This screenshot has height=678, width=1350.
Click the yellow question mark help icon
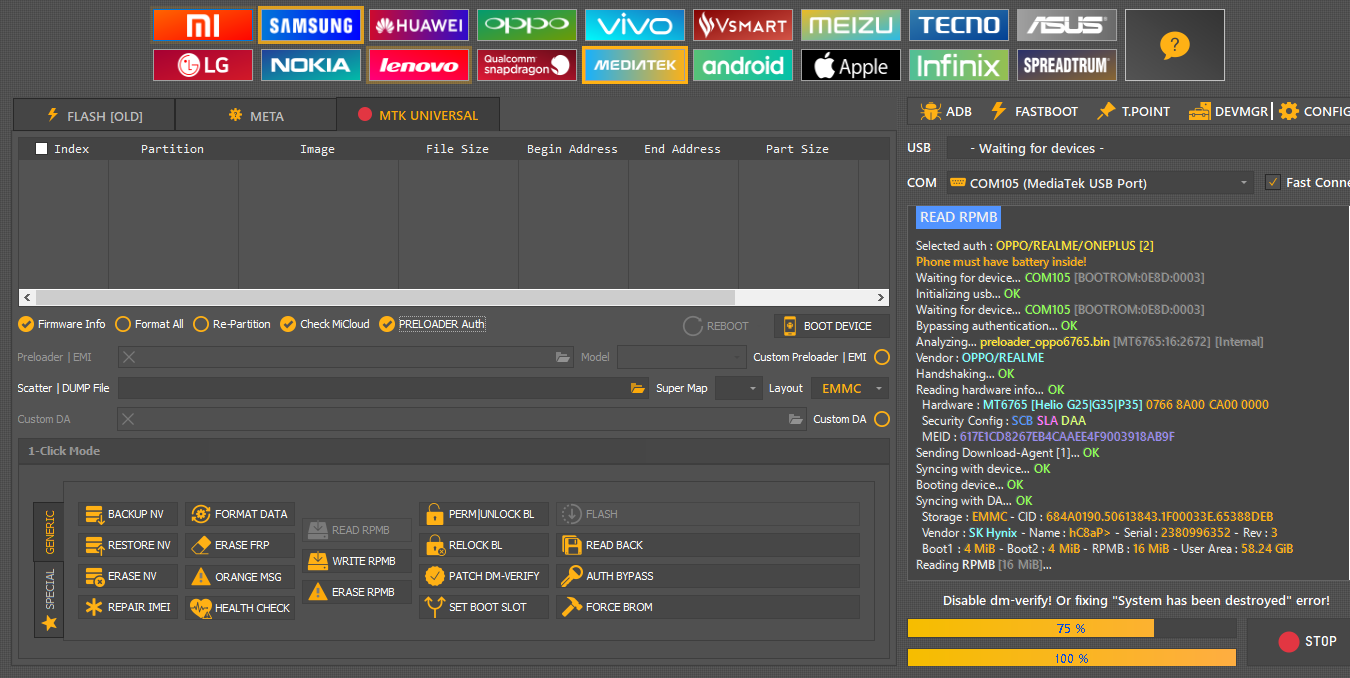point(1174,45)
